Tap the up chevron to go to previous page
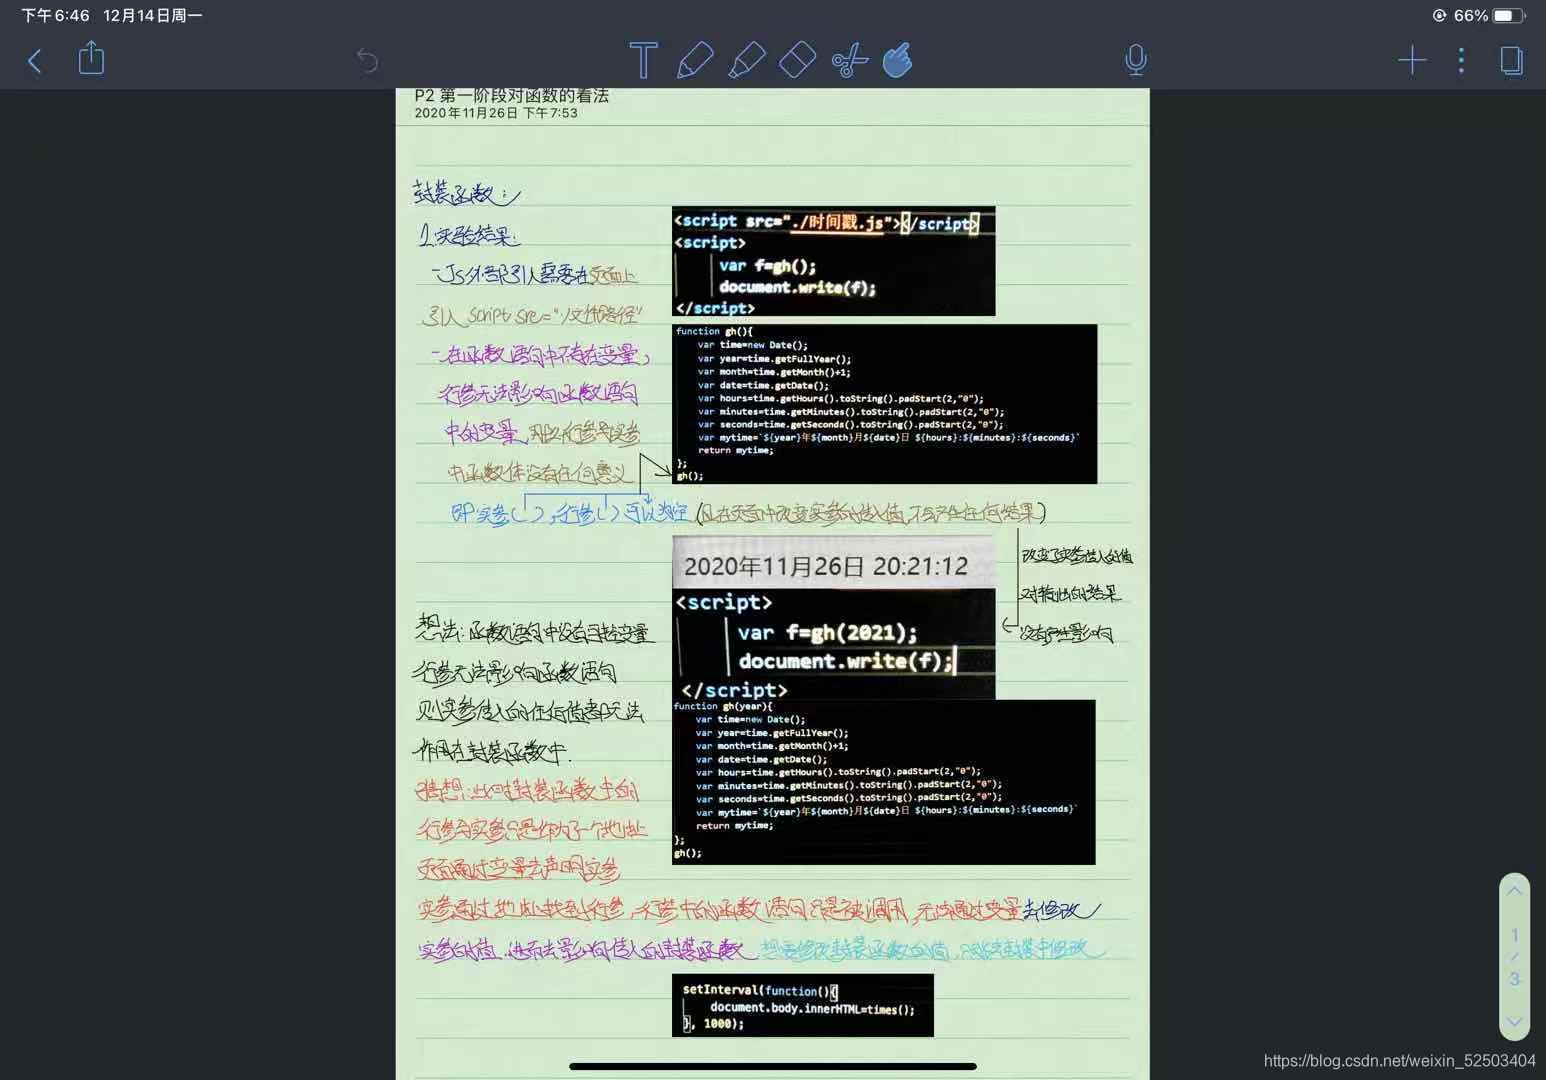The image size is (1546, 1080). [1514, 890]
